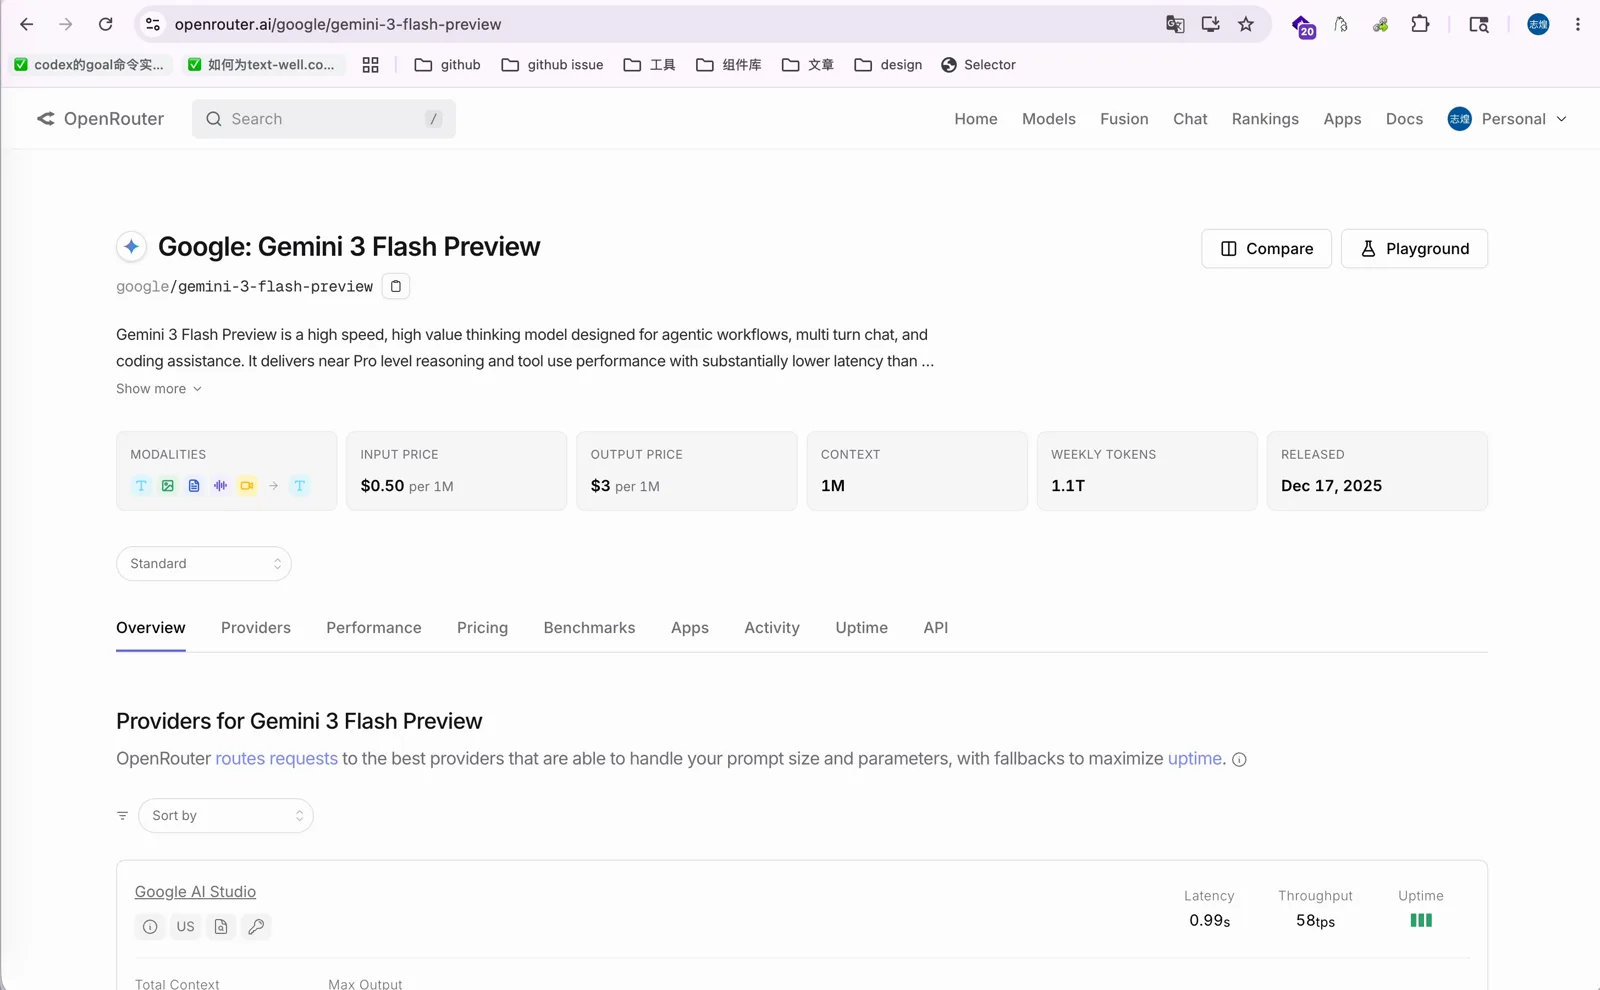Open the github bookmarks folder
Viewport: 1600px width, 990px height.
(x=447, y=65)
